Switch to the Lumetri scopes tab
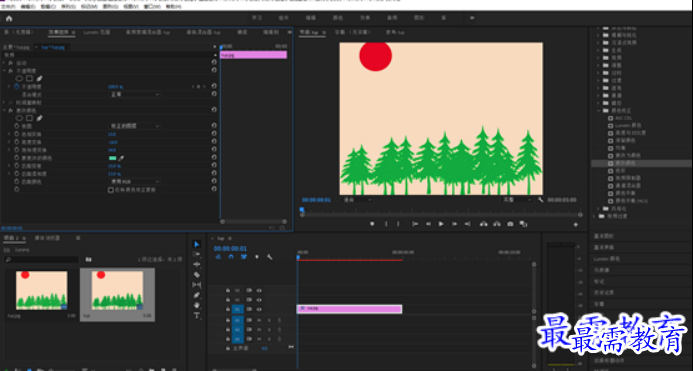693x371 pixels. pyautogui.click(x=96, y=32)
